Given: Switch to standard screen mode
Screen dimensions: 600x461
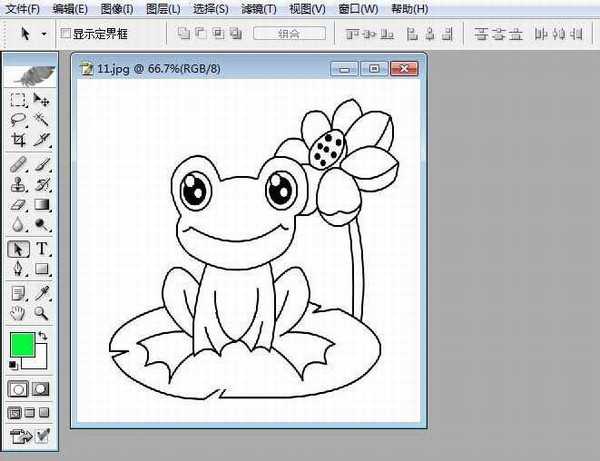Looking at the screenshot, I should pyautogui.click(x=15, y=412).
